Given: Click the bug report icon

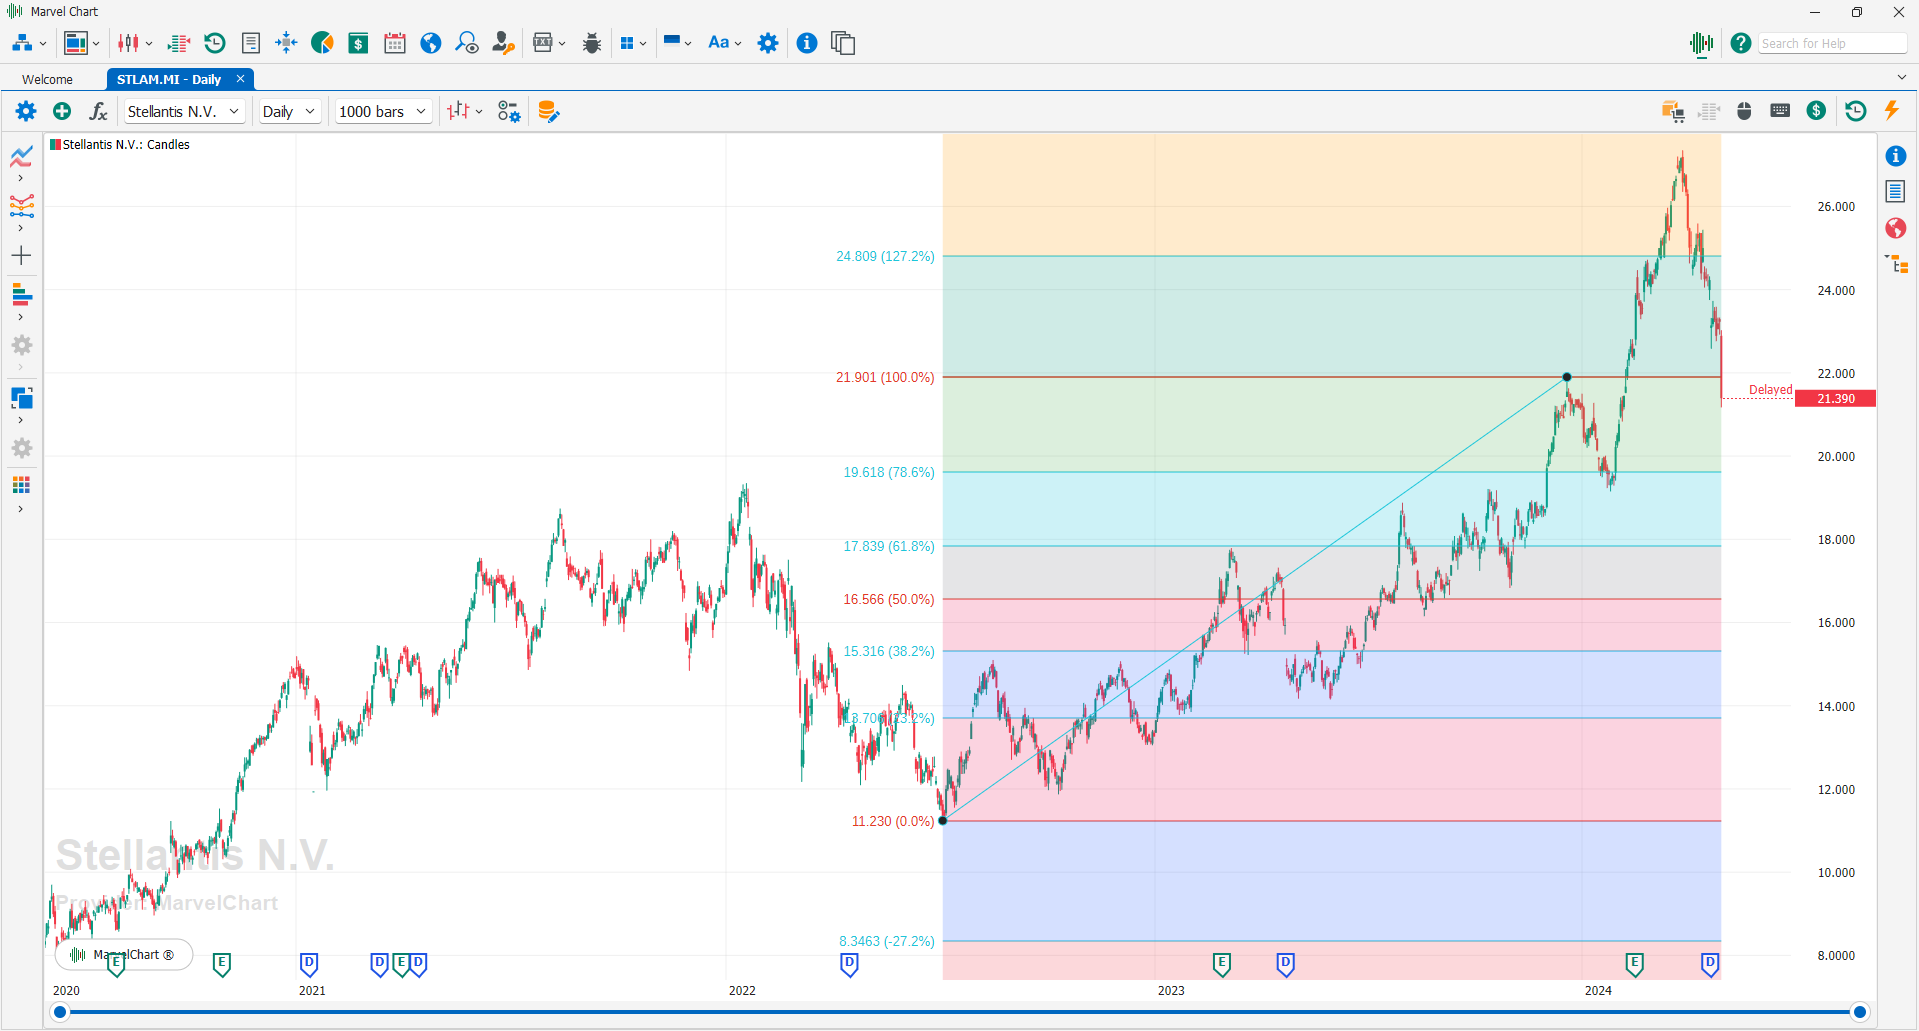Looking at the screenshot, I should 592,43.
